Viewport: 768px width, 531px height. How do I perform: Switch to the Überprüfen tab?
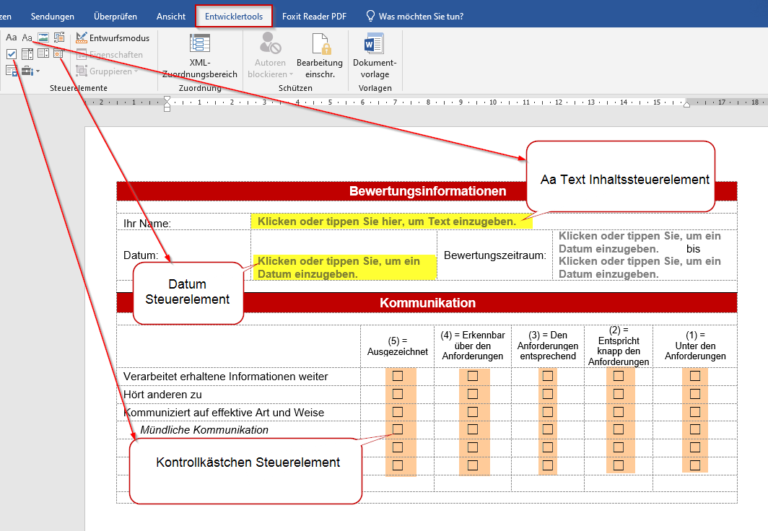coord(115,16)
